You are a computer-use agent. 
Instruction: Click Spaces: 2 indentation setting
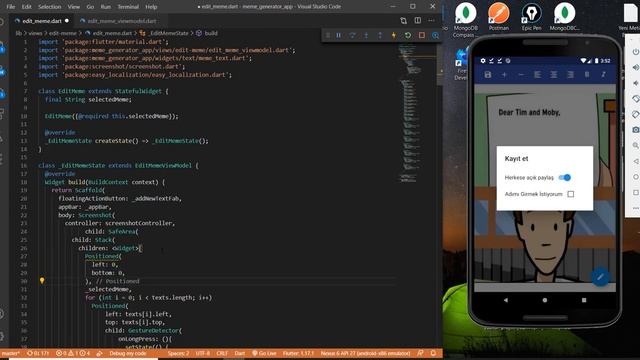(178, 353)
